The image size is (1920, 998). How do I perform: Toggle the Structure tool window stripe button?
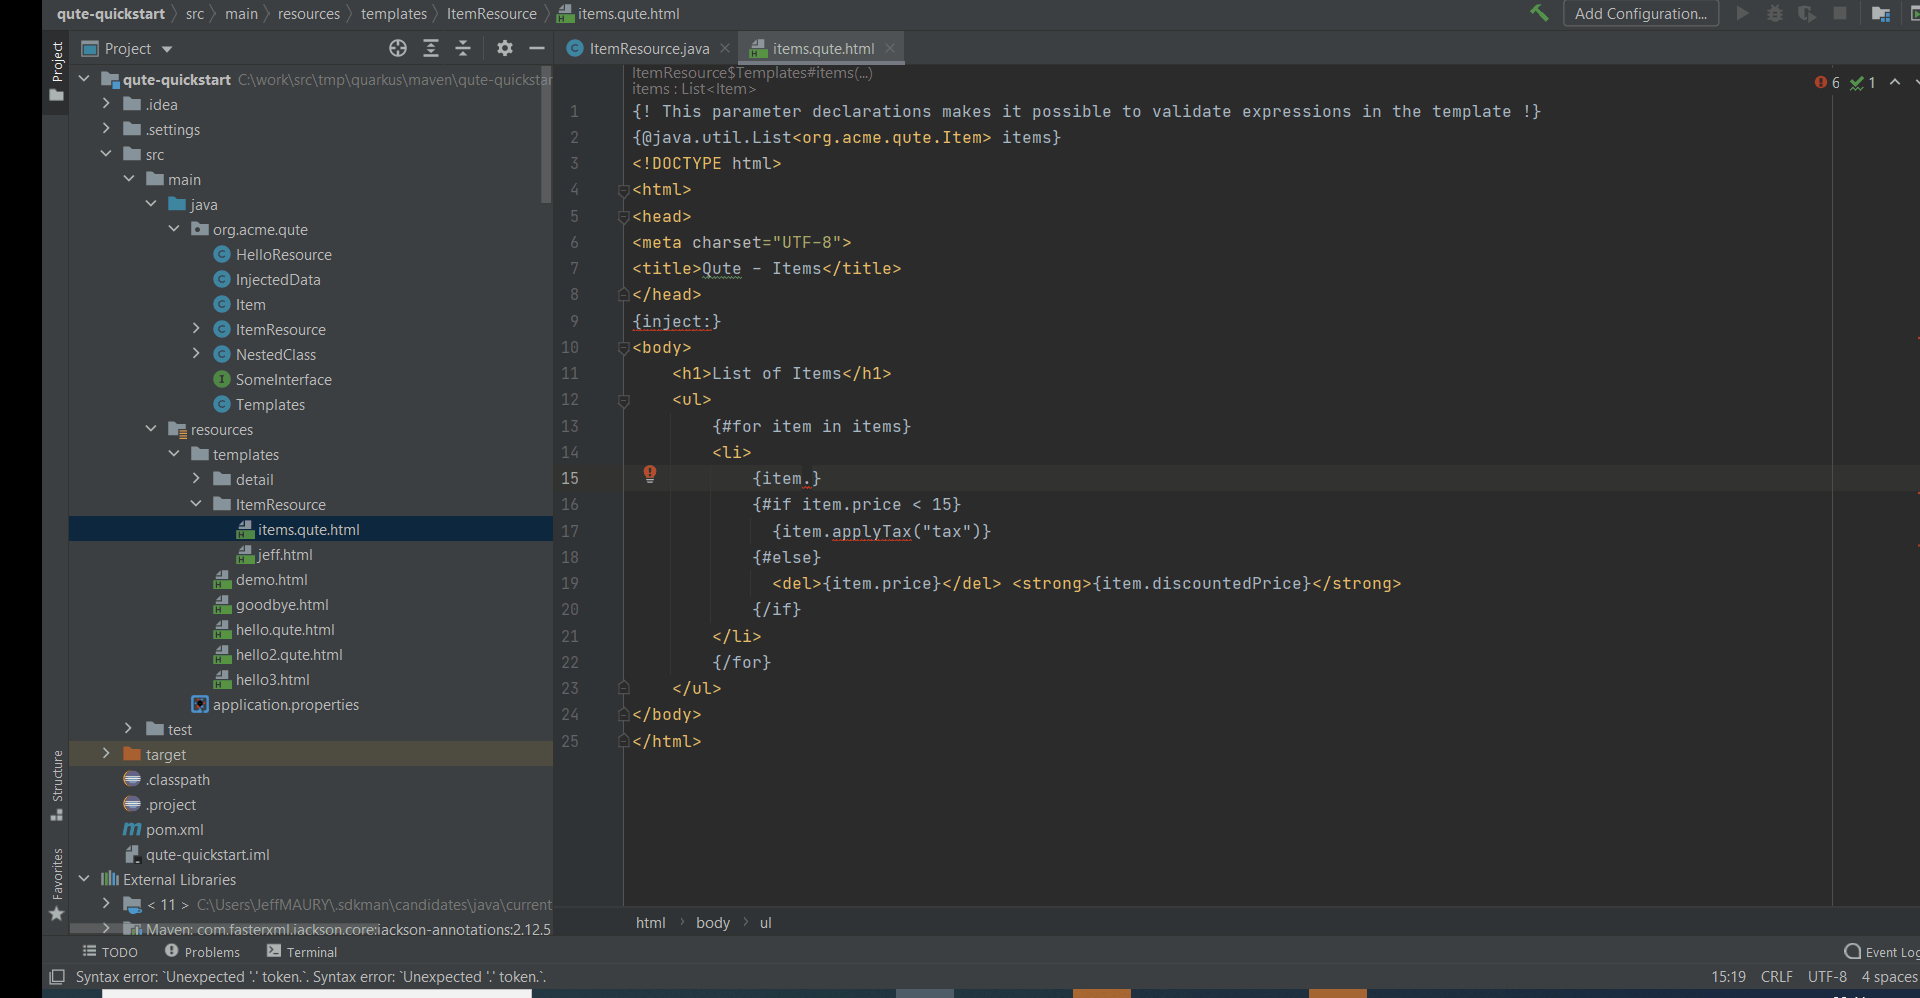coord(57,785)
